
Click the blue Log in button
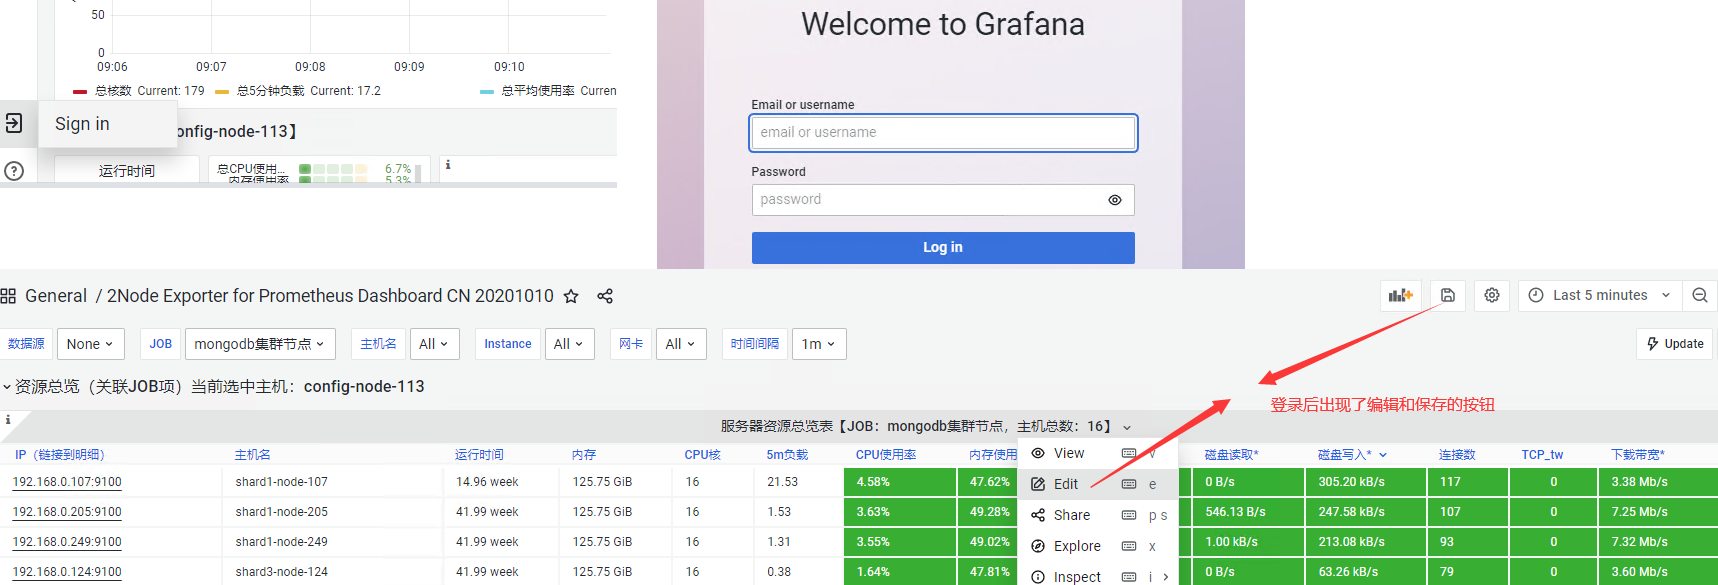[943, 247]
